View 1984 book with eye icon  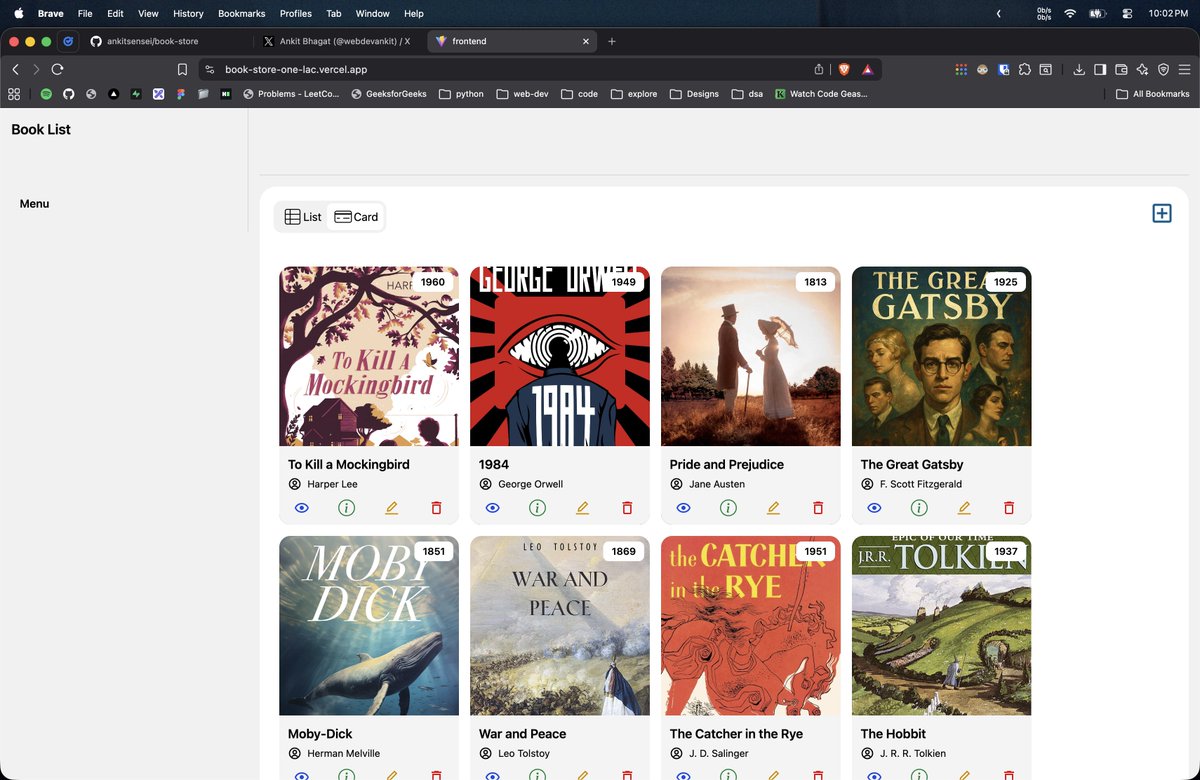[x=492, y=508]
